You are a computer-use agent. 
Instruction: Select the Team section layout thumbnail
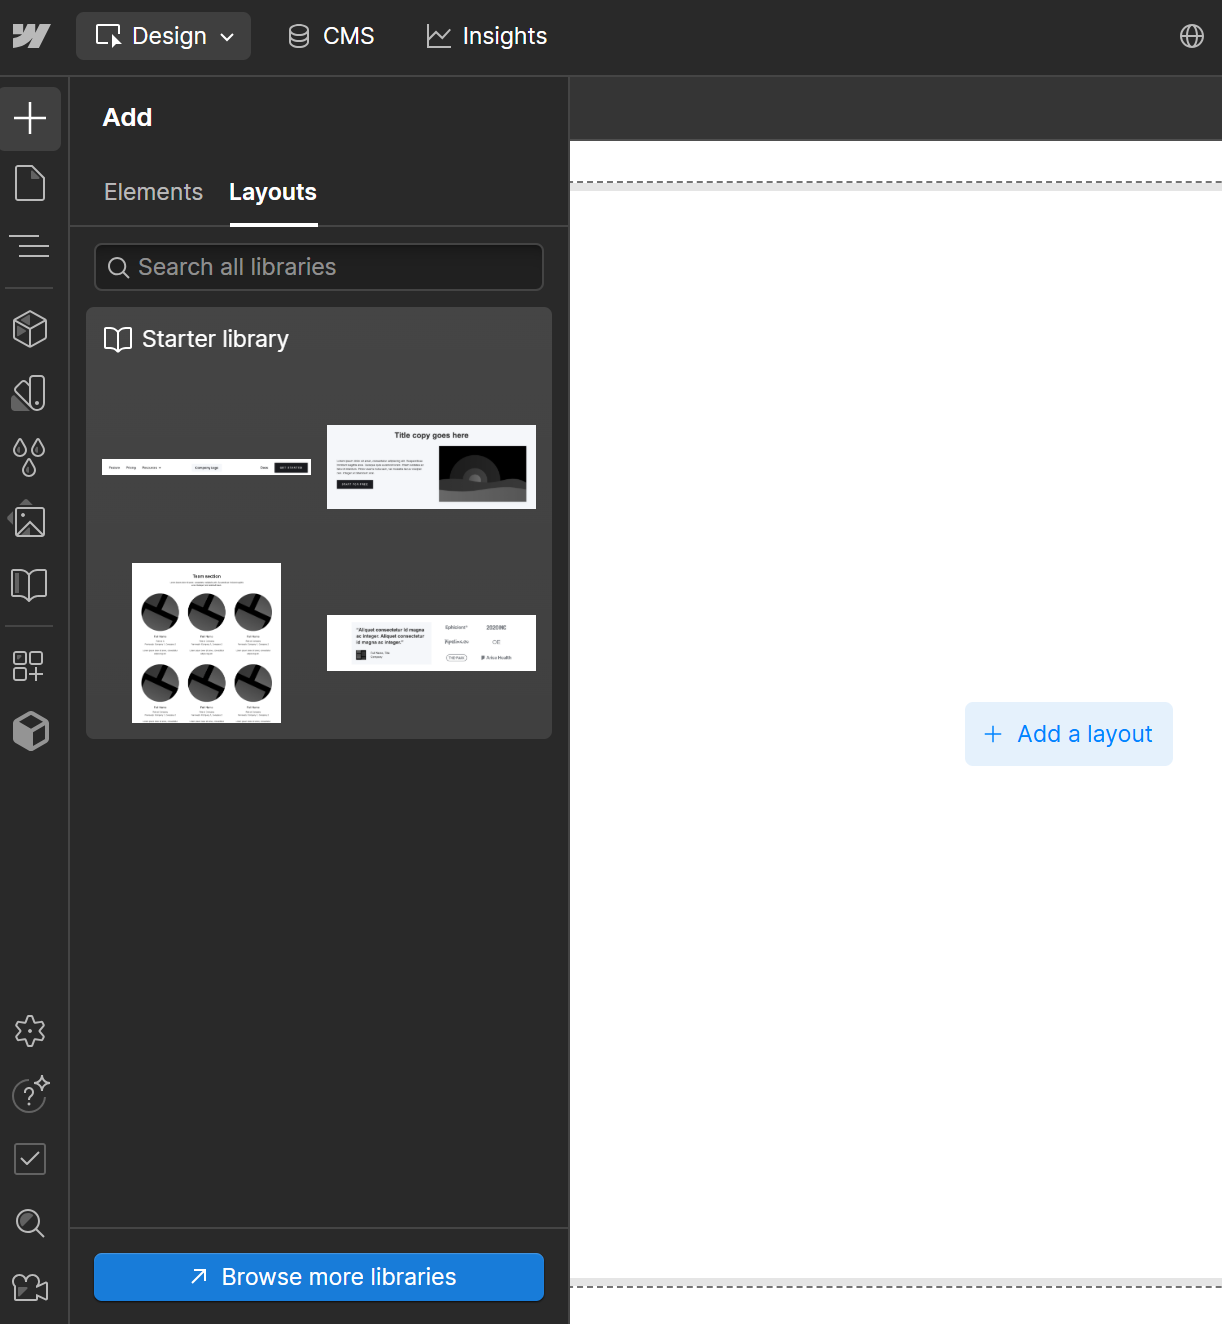pos(206,643)
